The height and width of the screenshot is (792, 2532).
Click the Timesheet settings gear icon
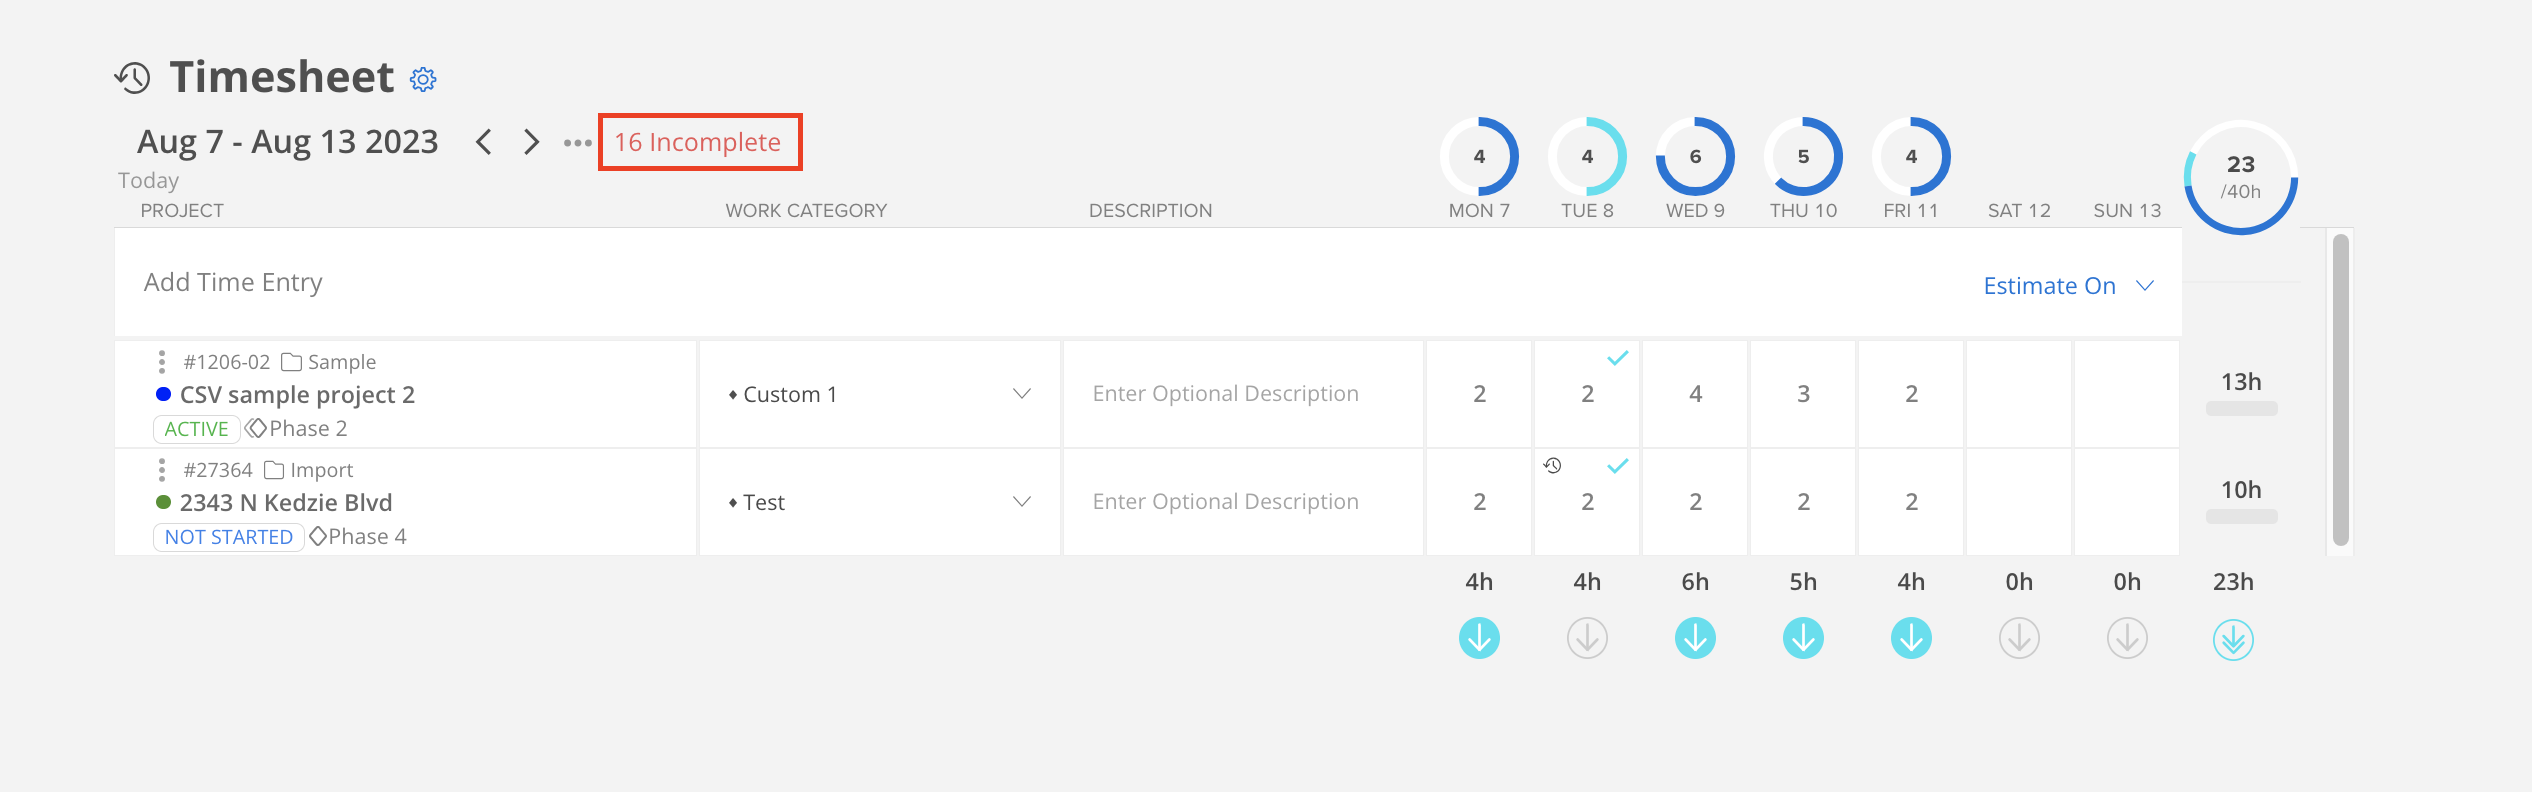pos(422,78)
